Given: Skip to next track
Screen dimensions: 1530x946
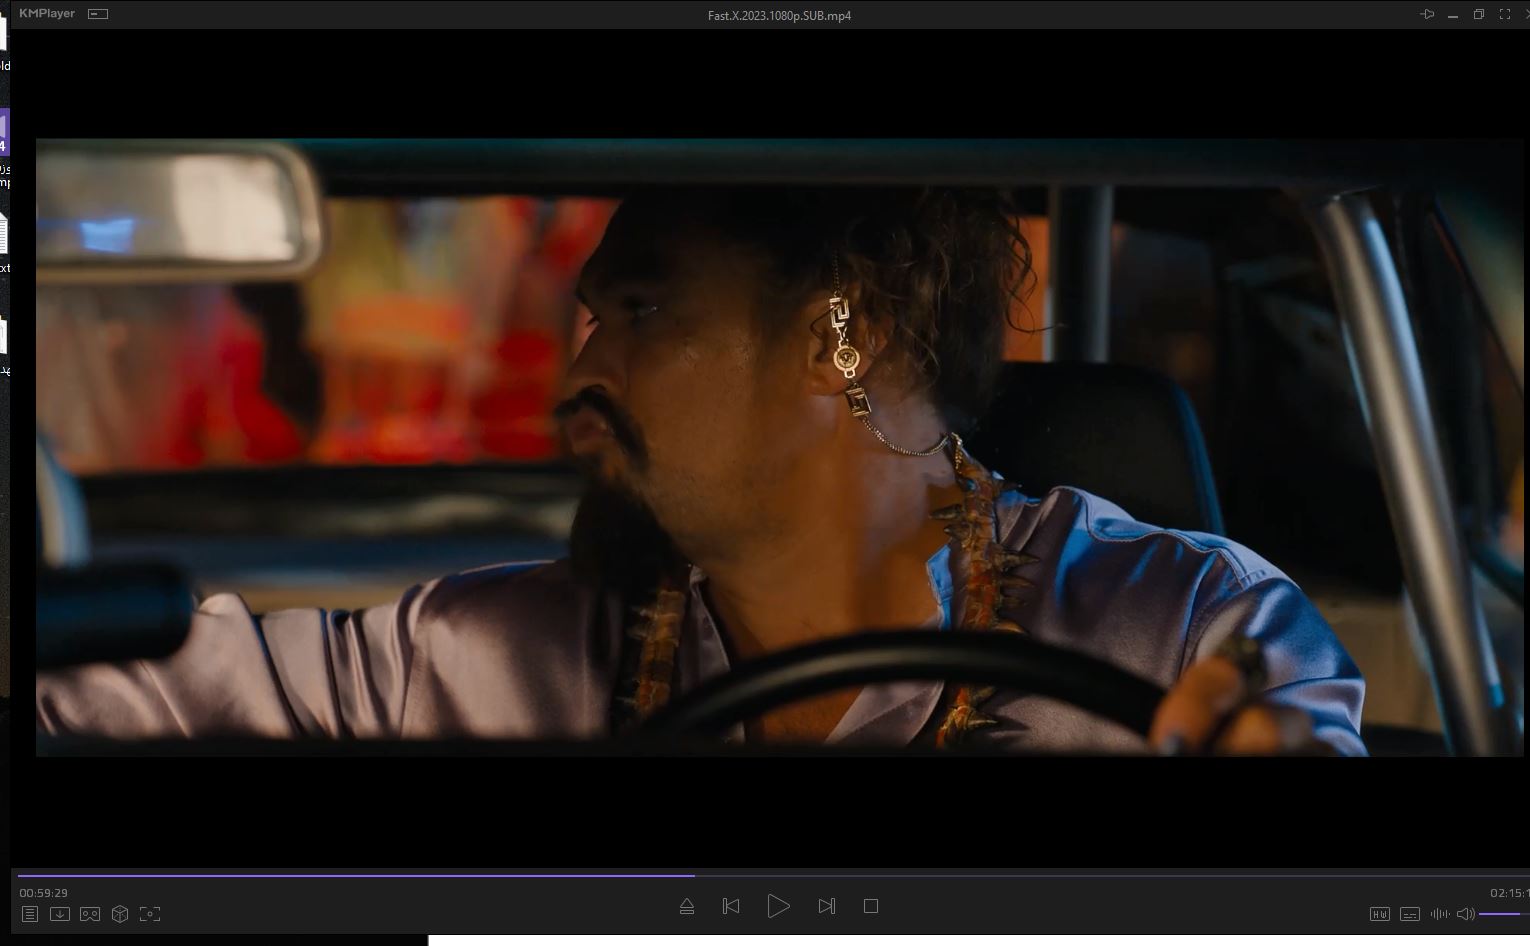Looking at the screenshot, I should (826, 906).
